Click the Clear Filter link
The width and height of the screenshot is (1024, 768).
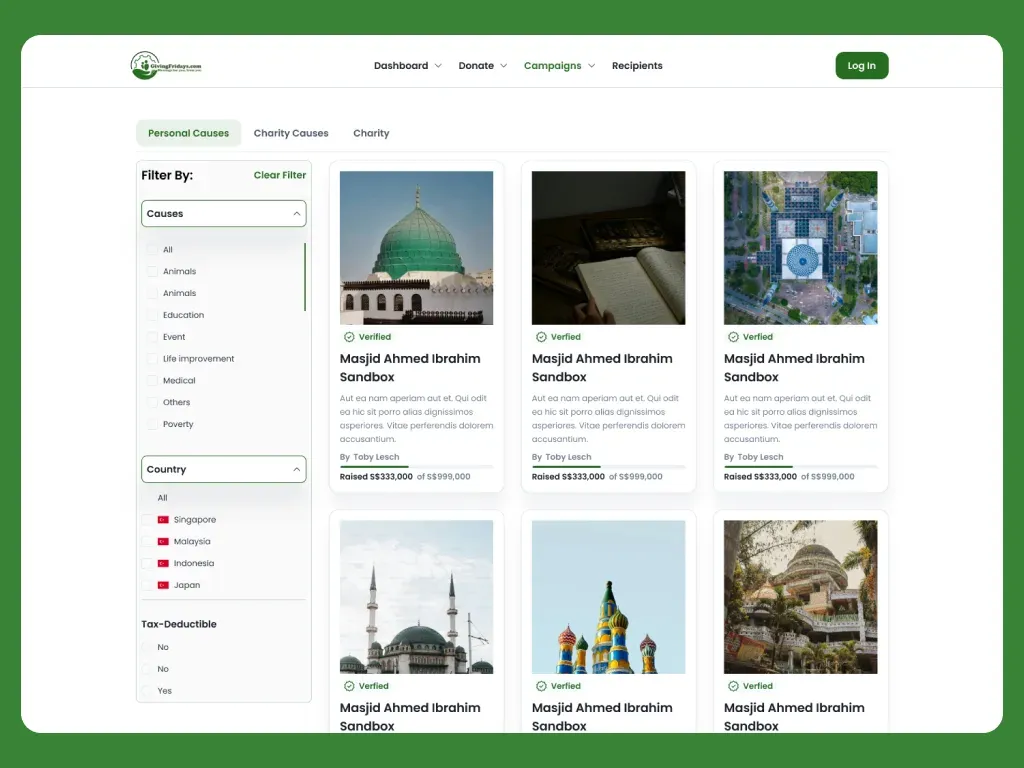[280, 175]
